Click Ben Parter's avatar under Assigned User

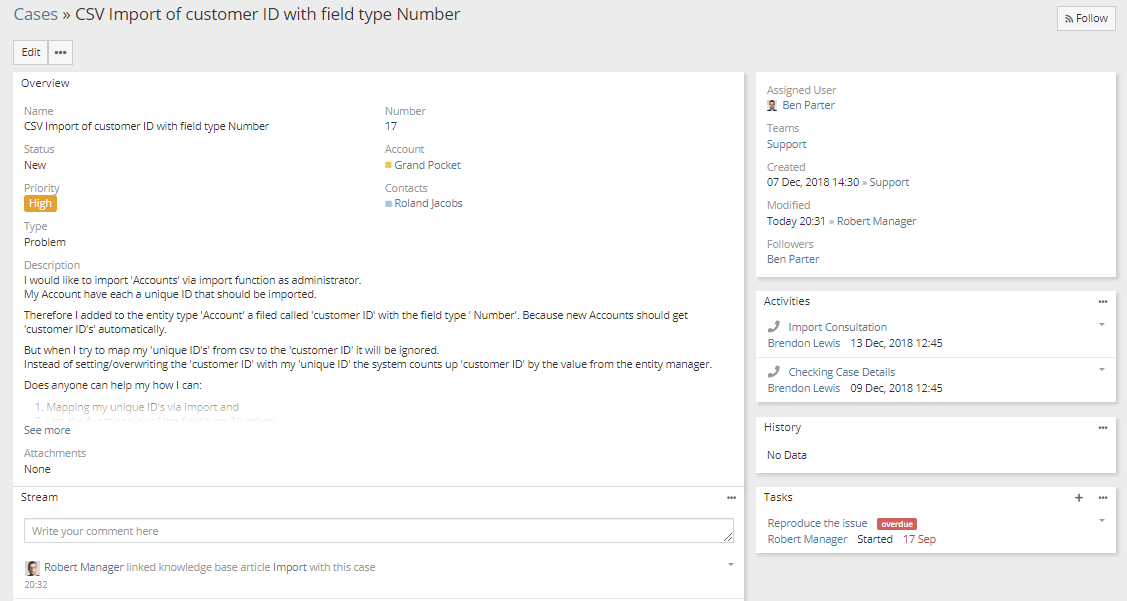point(772,105)
